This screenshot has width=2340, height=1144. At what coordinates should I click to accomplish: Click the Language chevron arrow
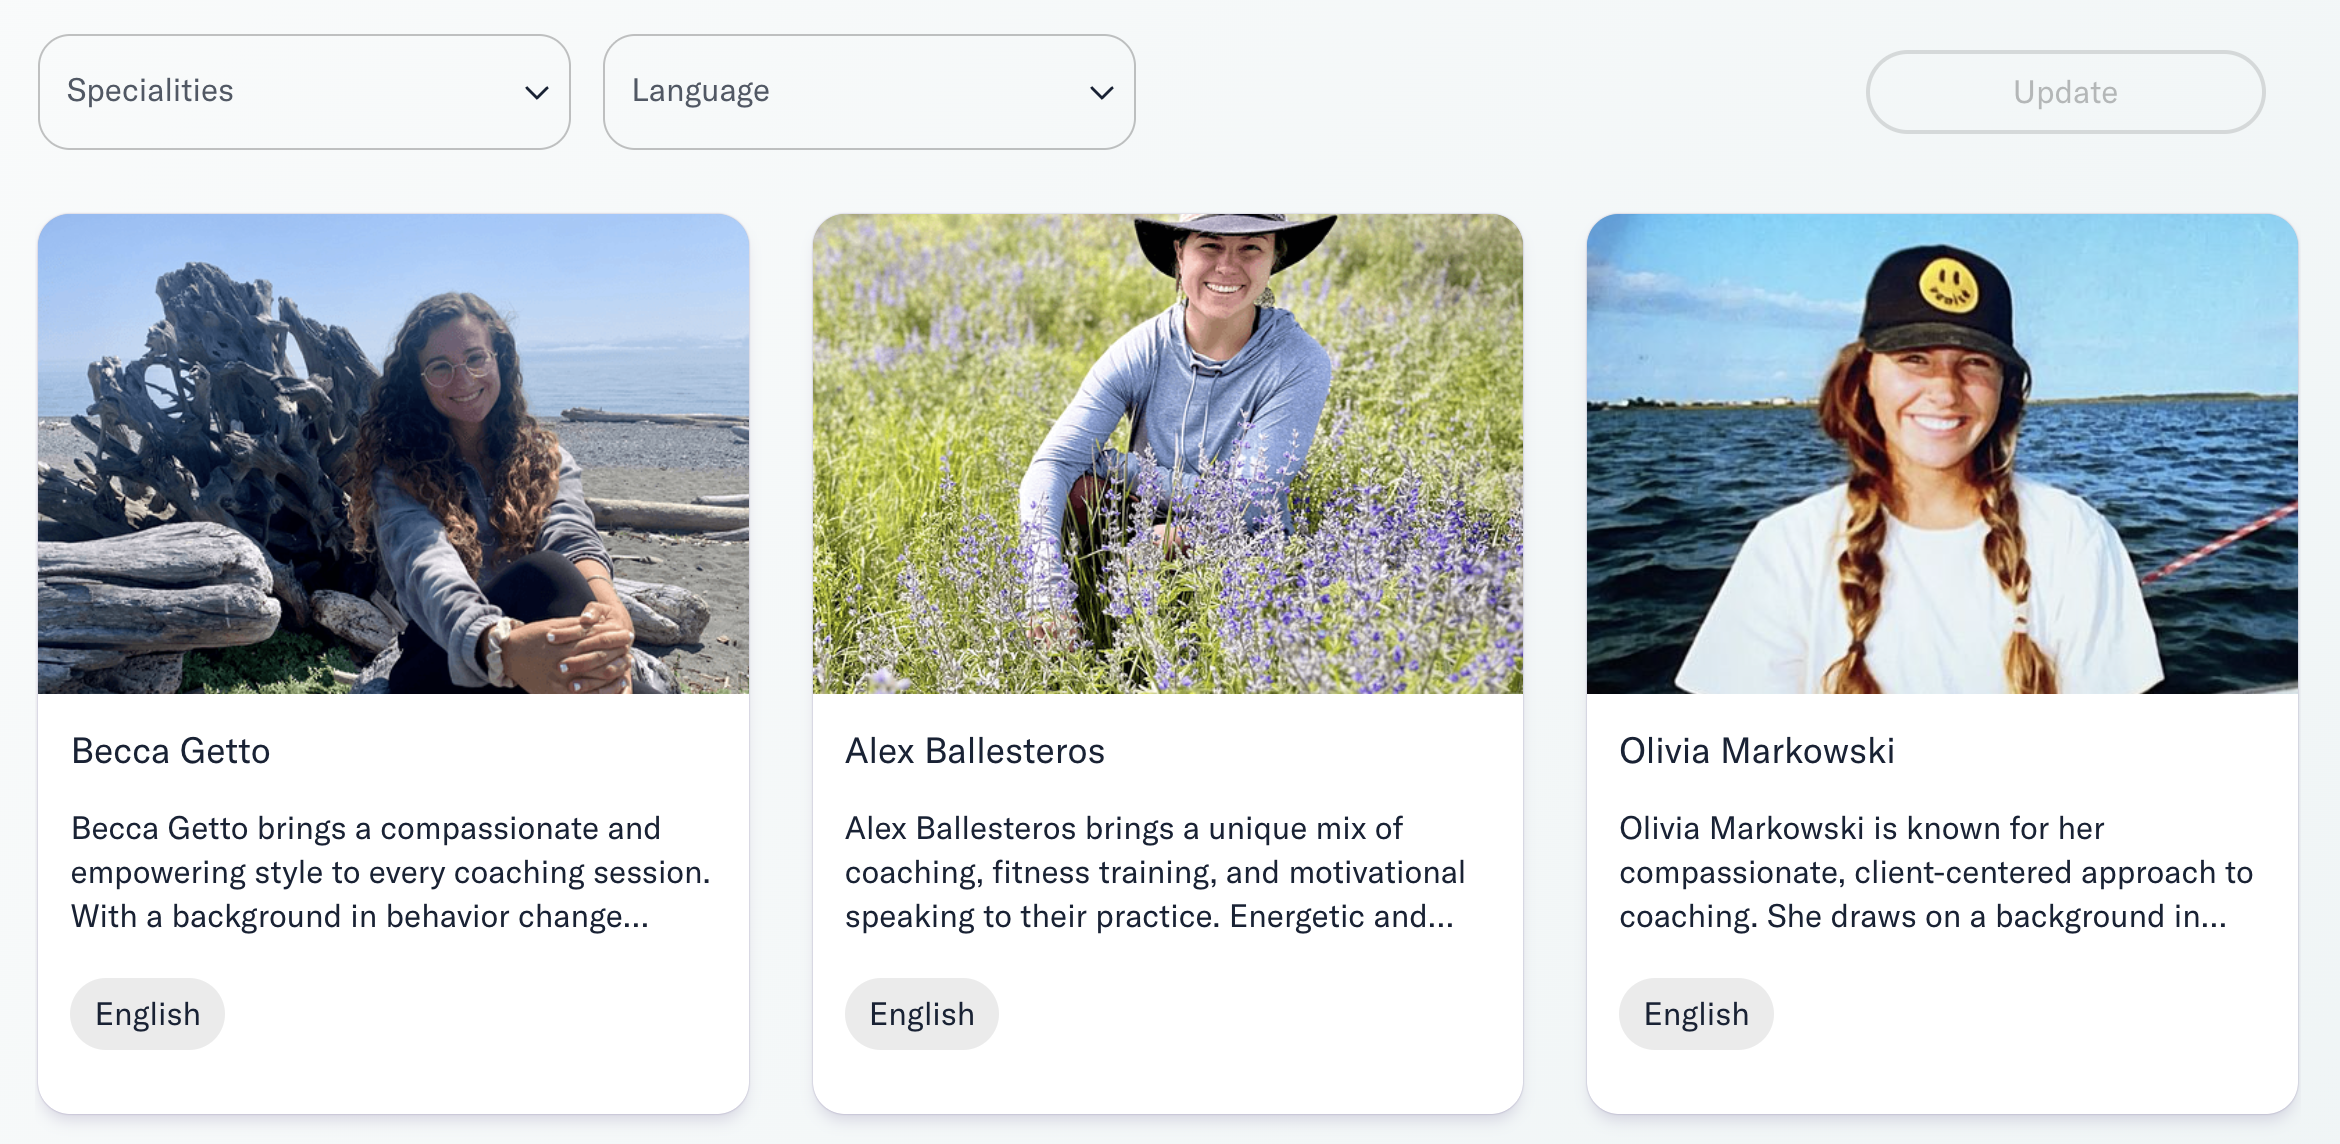1102,93
